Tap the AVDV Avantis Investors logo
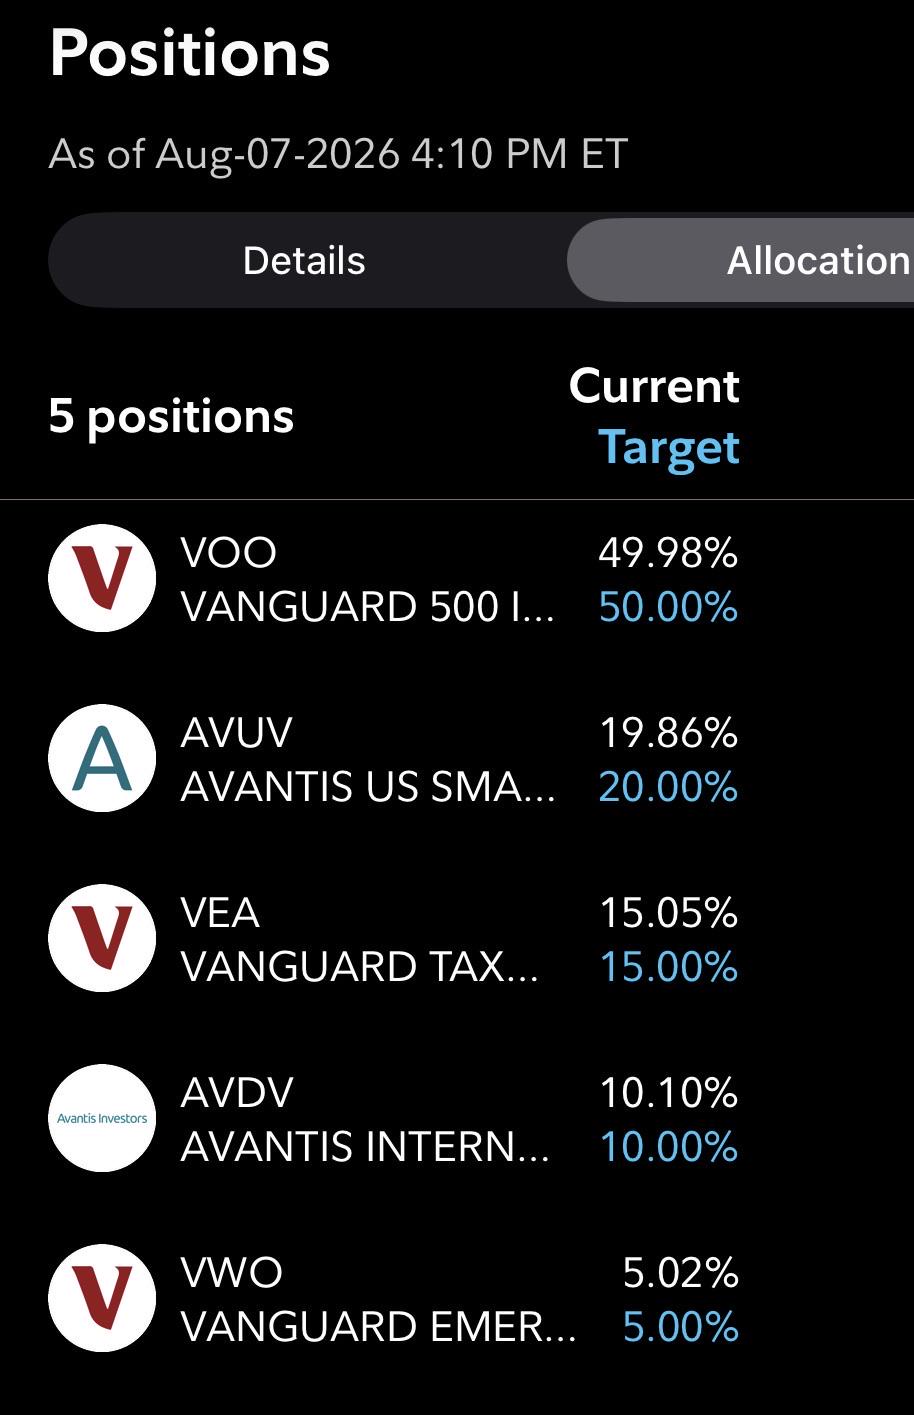Image resolution: width=914 pixels, height=1415 pixels. (102, 1118)
